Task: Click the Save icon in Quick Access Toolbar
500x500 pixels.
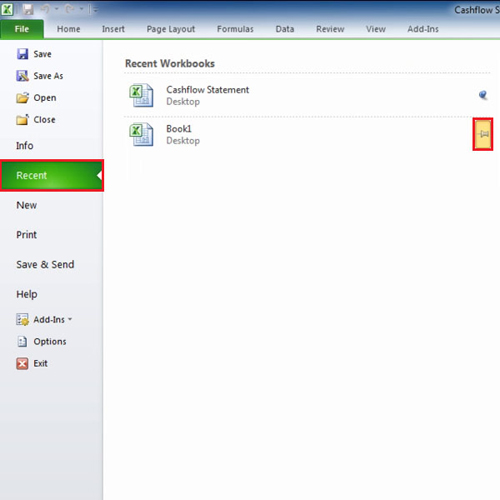Action: [x=28, y=10]
